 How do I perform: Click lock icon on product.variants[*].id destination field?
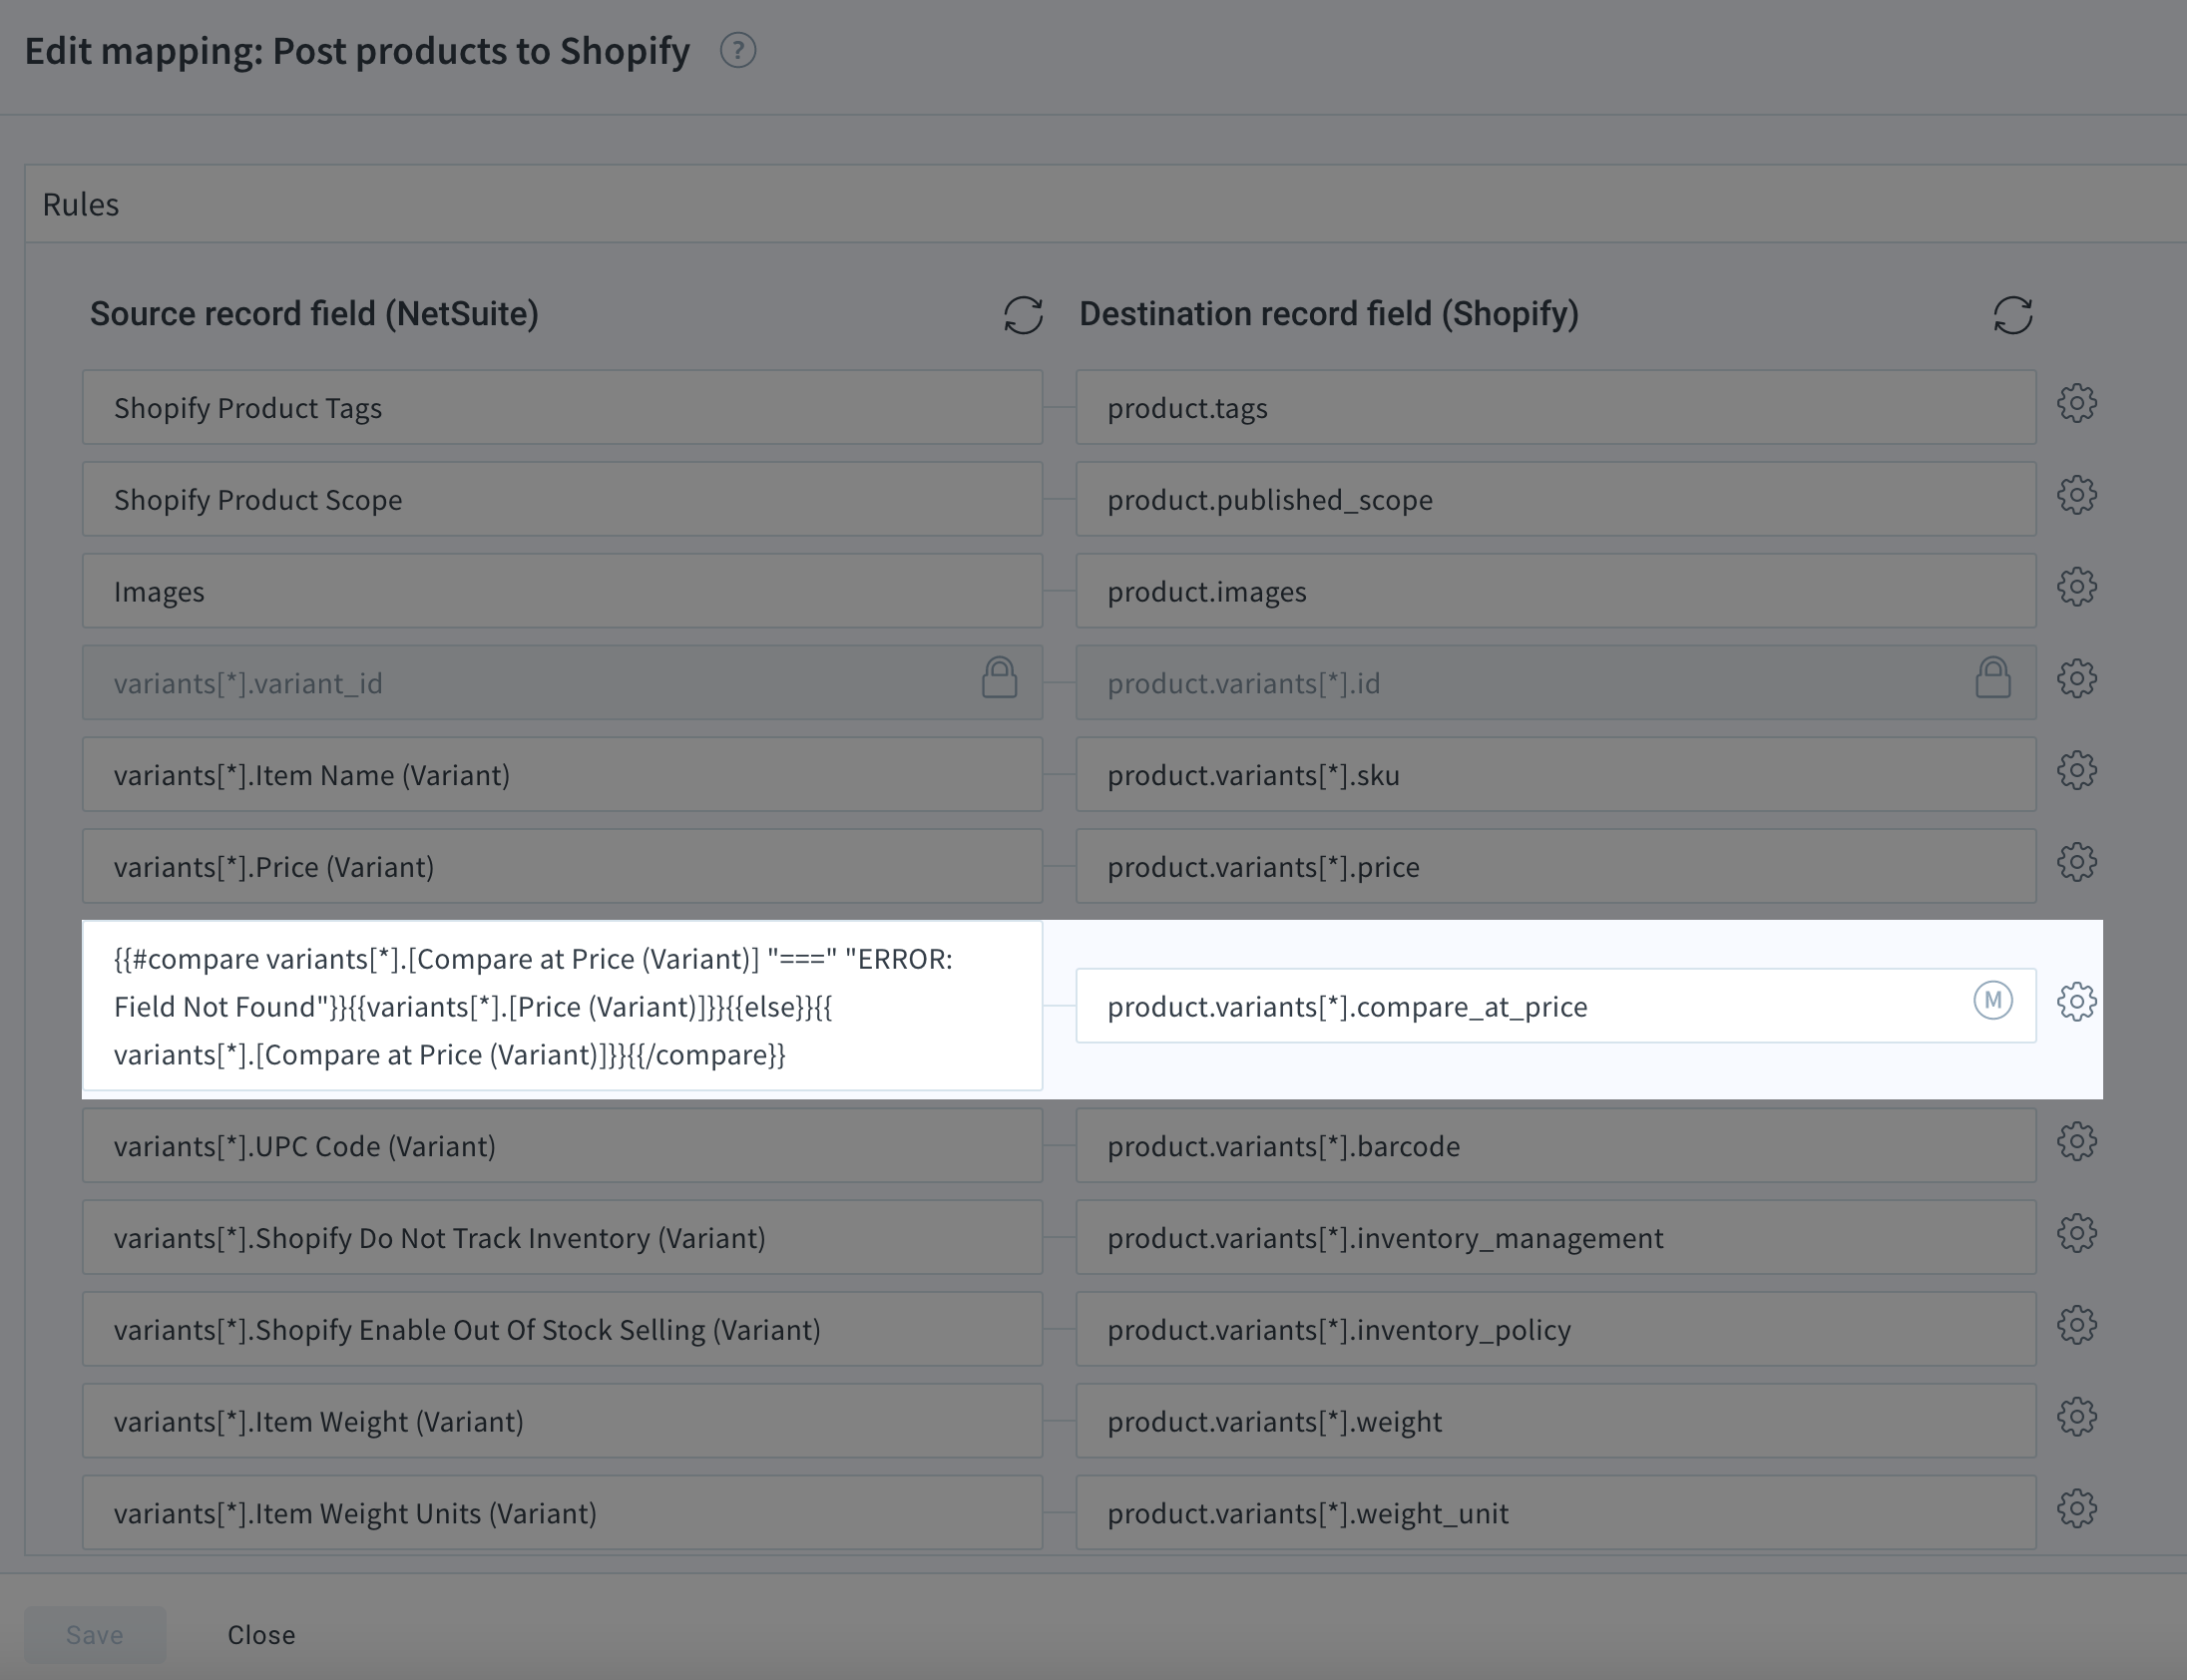(x=1993, y=678)
